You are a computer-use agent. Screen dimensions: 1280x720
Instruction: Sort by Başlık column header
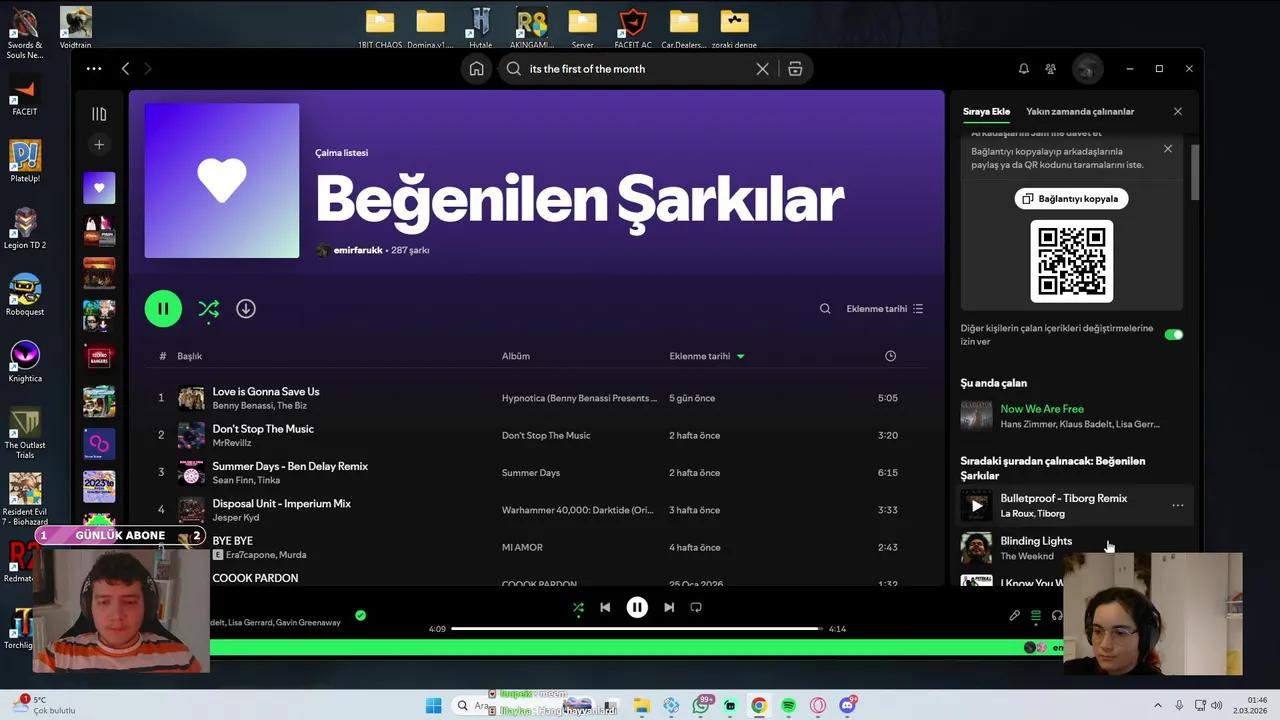(190, 356)
